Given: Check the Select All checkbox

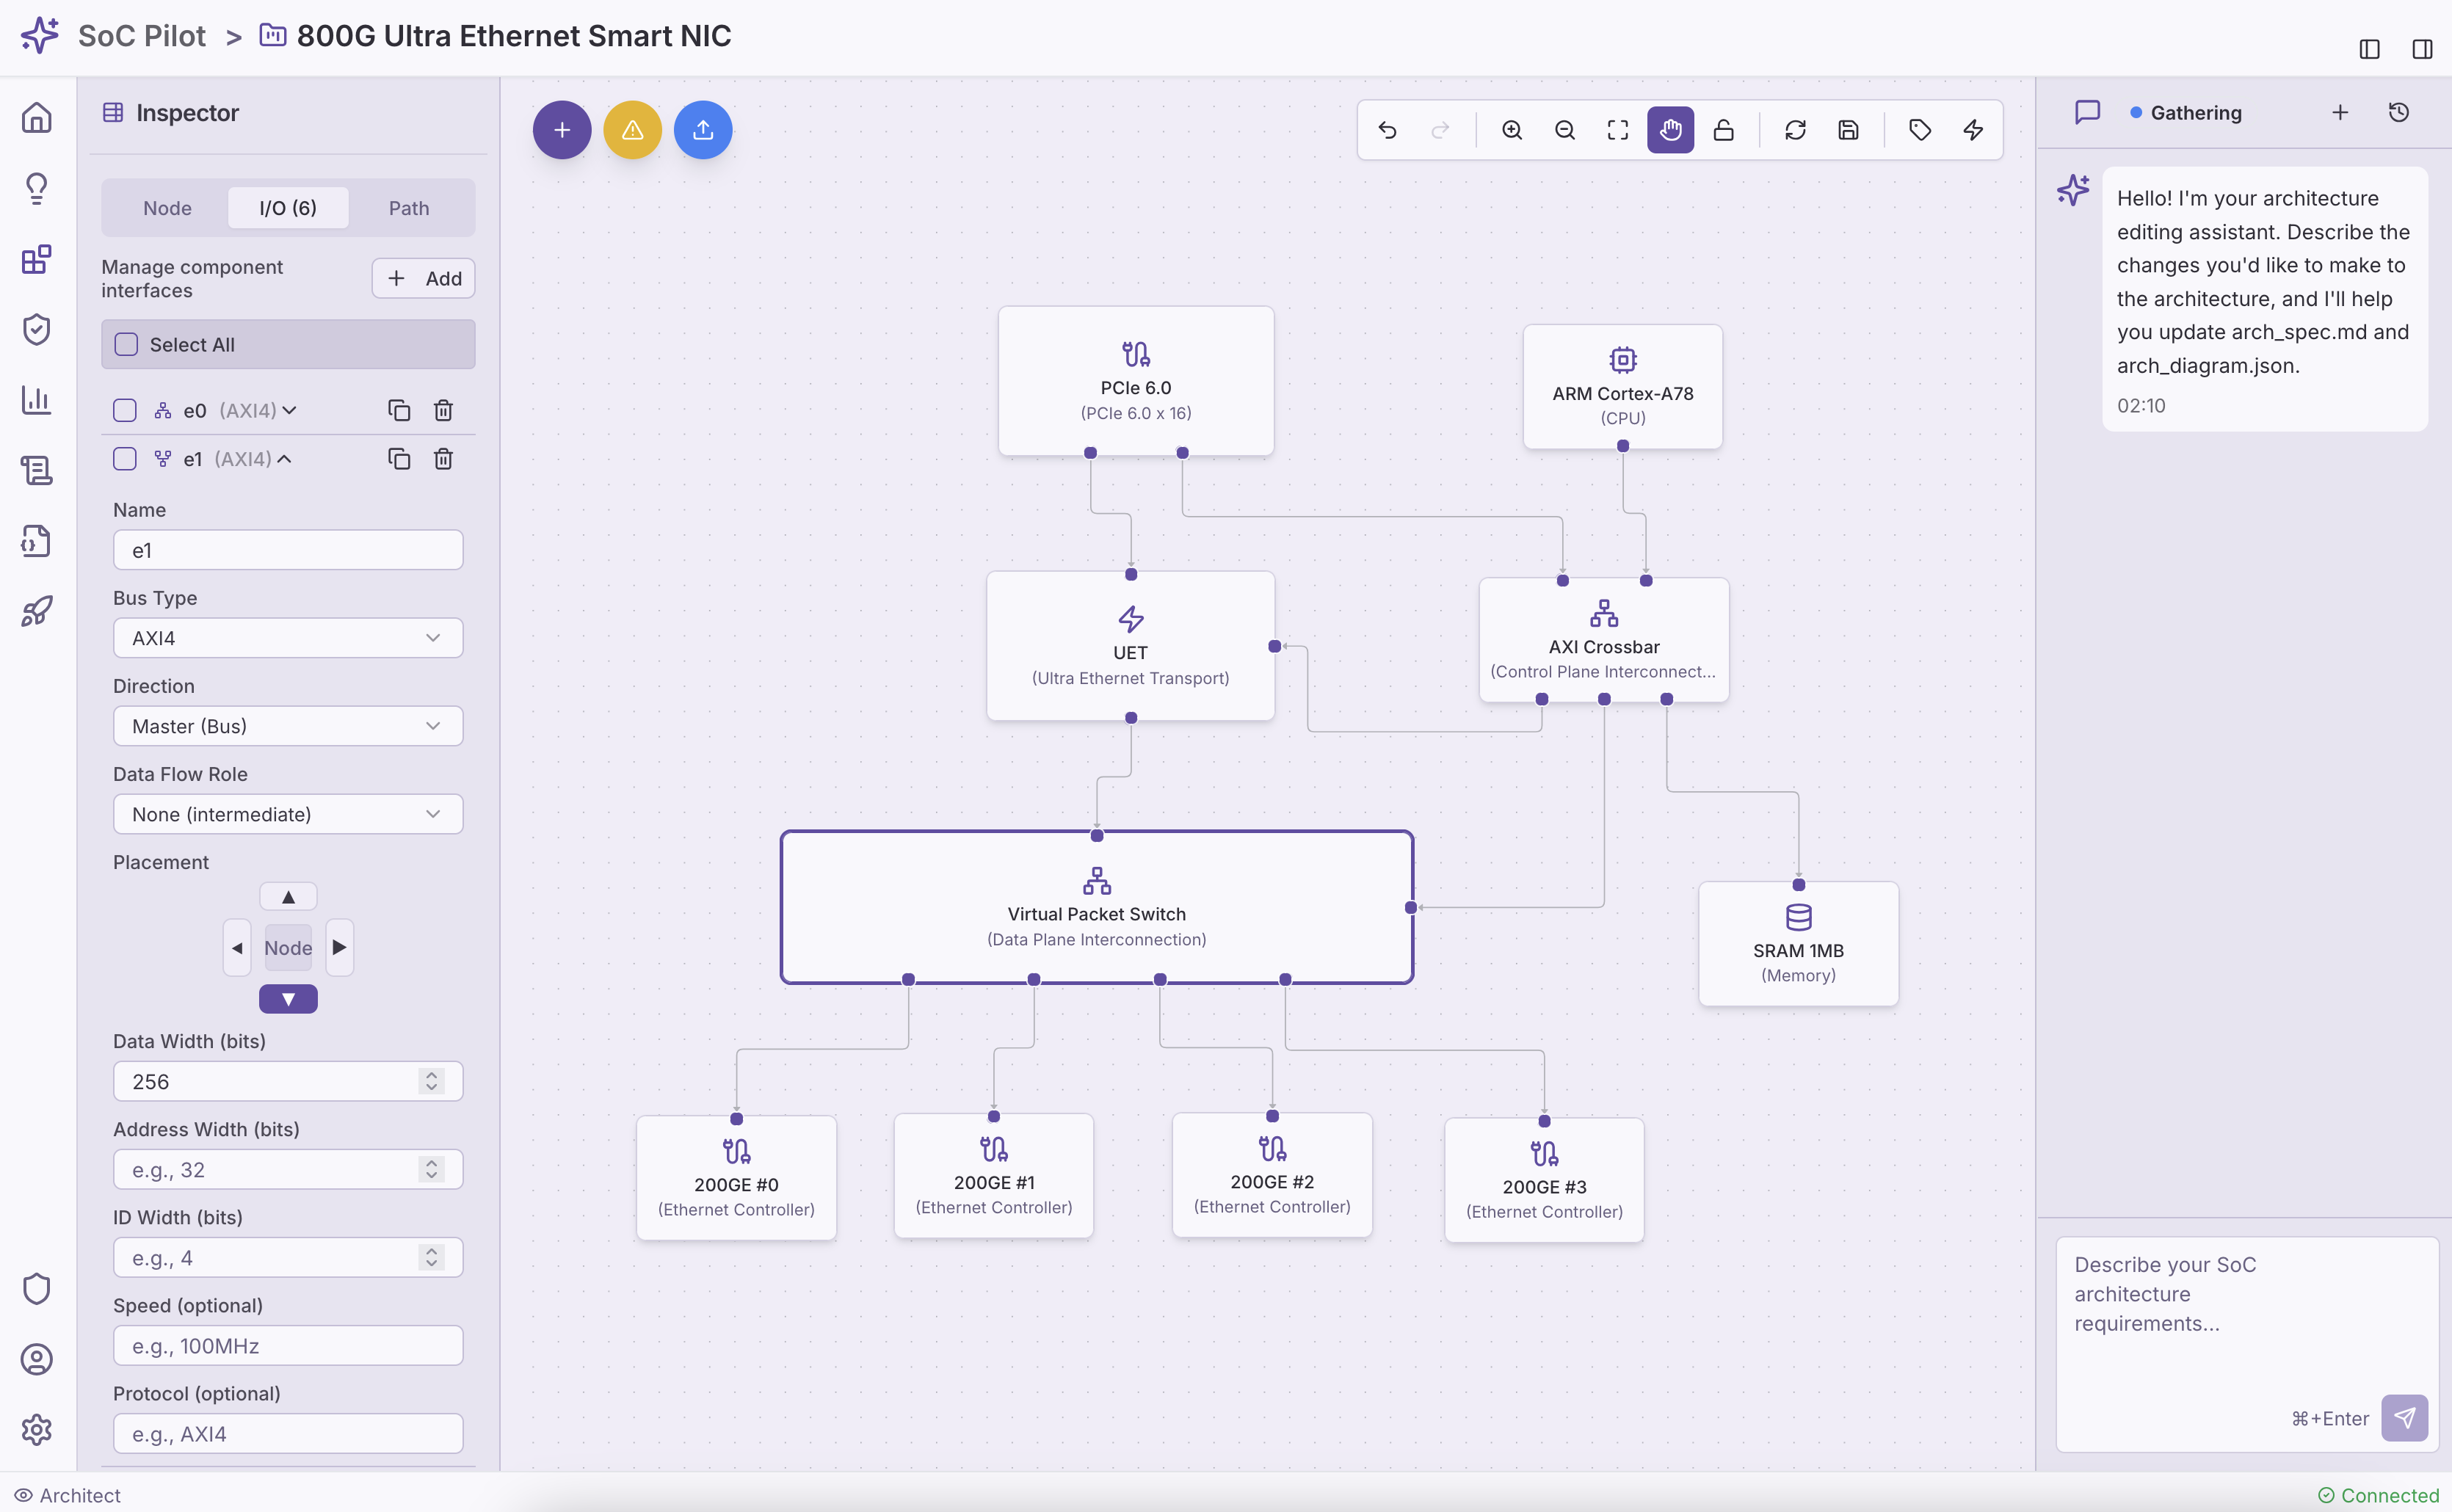Looking at the screenshot, I should click(126, 344).
